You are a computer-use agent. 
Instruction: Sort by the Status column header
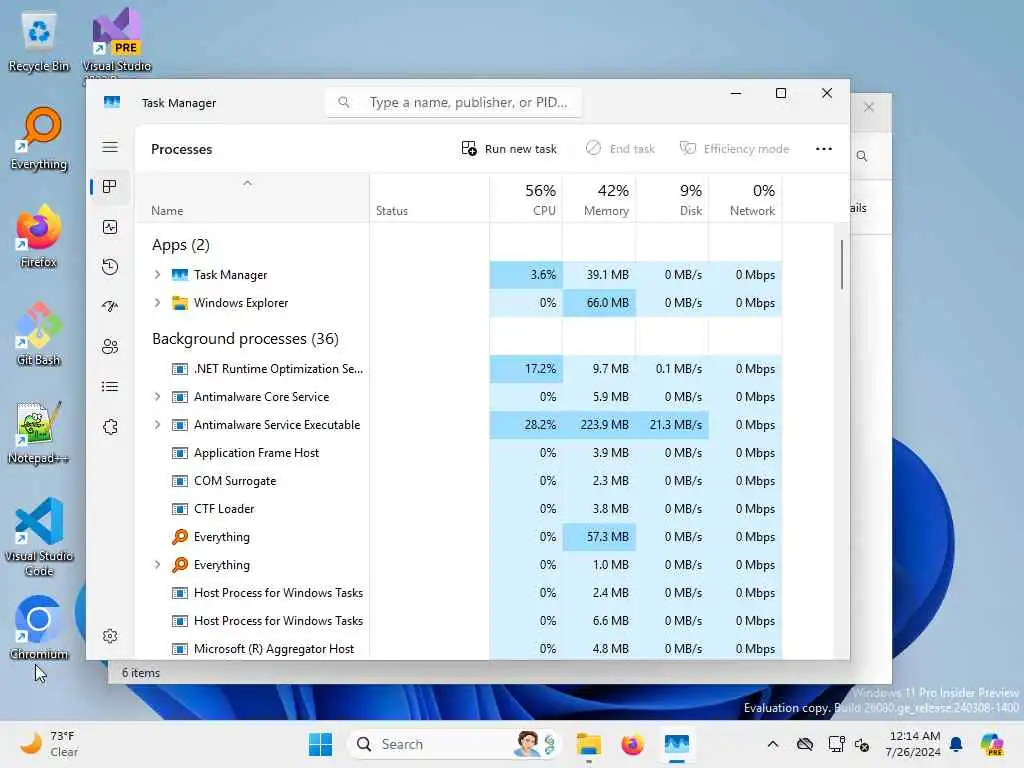pyautogui.click(x=429, y=199)
